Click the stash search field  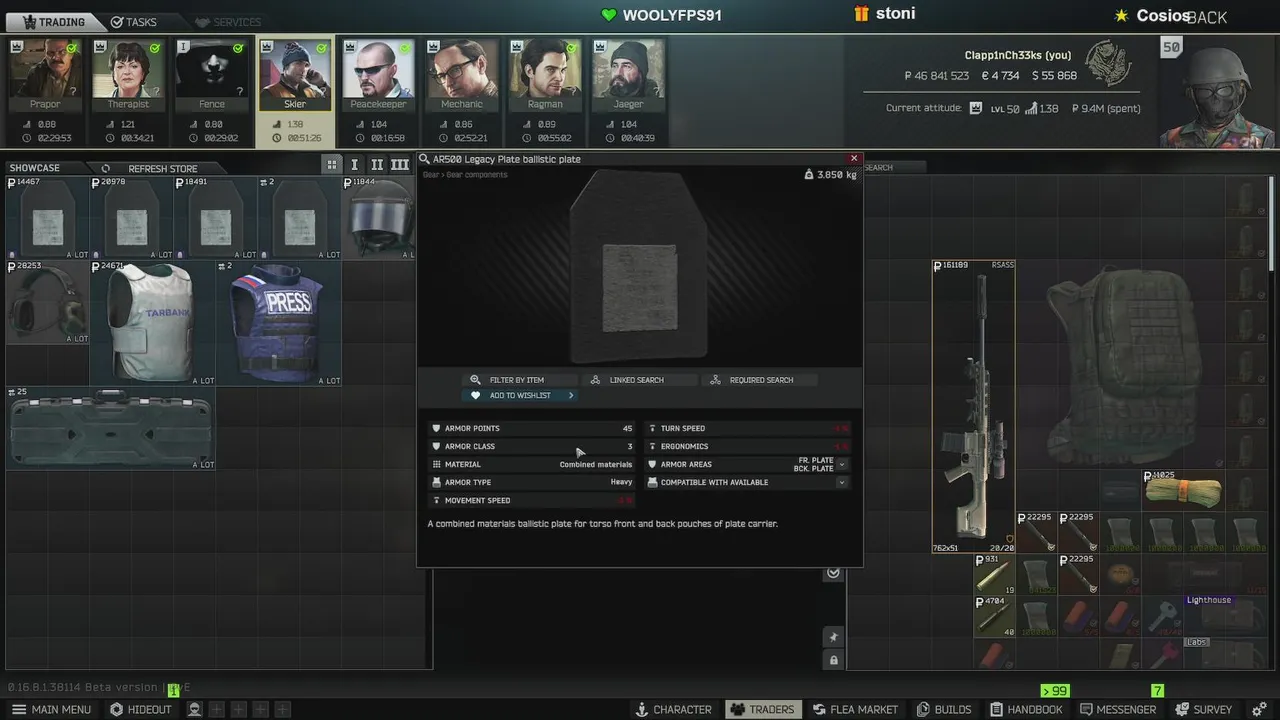pos(893,167)
